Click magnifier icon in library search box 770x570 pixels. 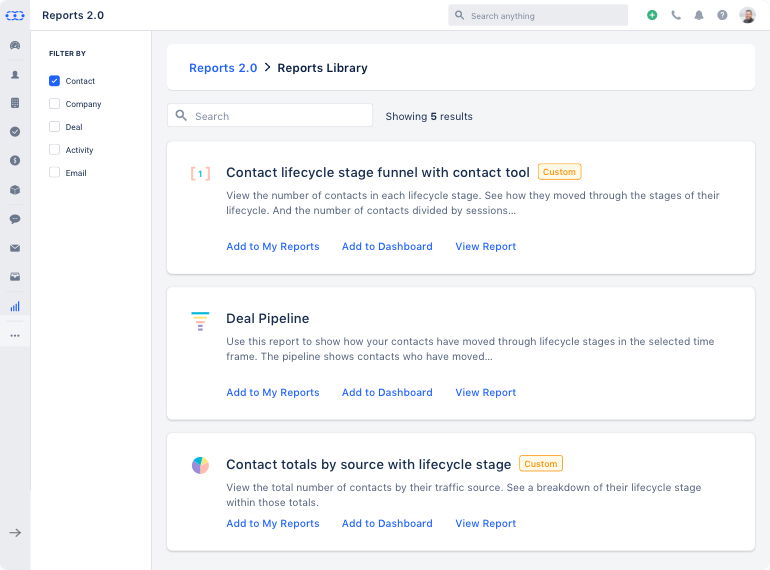click(x=181, y=115)
